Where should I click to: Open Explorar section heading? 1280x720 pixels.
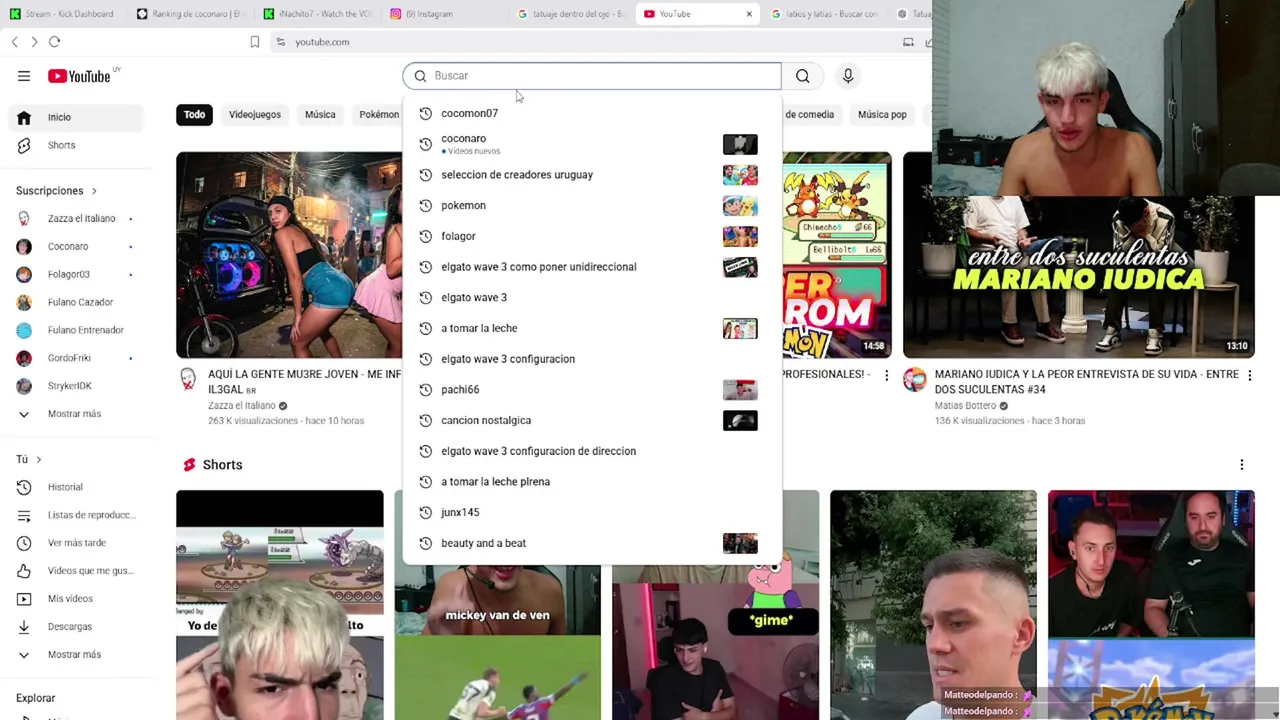pyautogui.click(x=36, y=698)
